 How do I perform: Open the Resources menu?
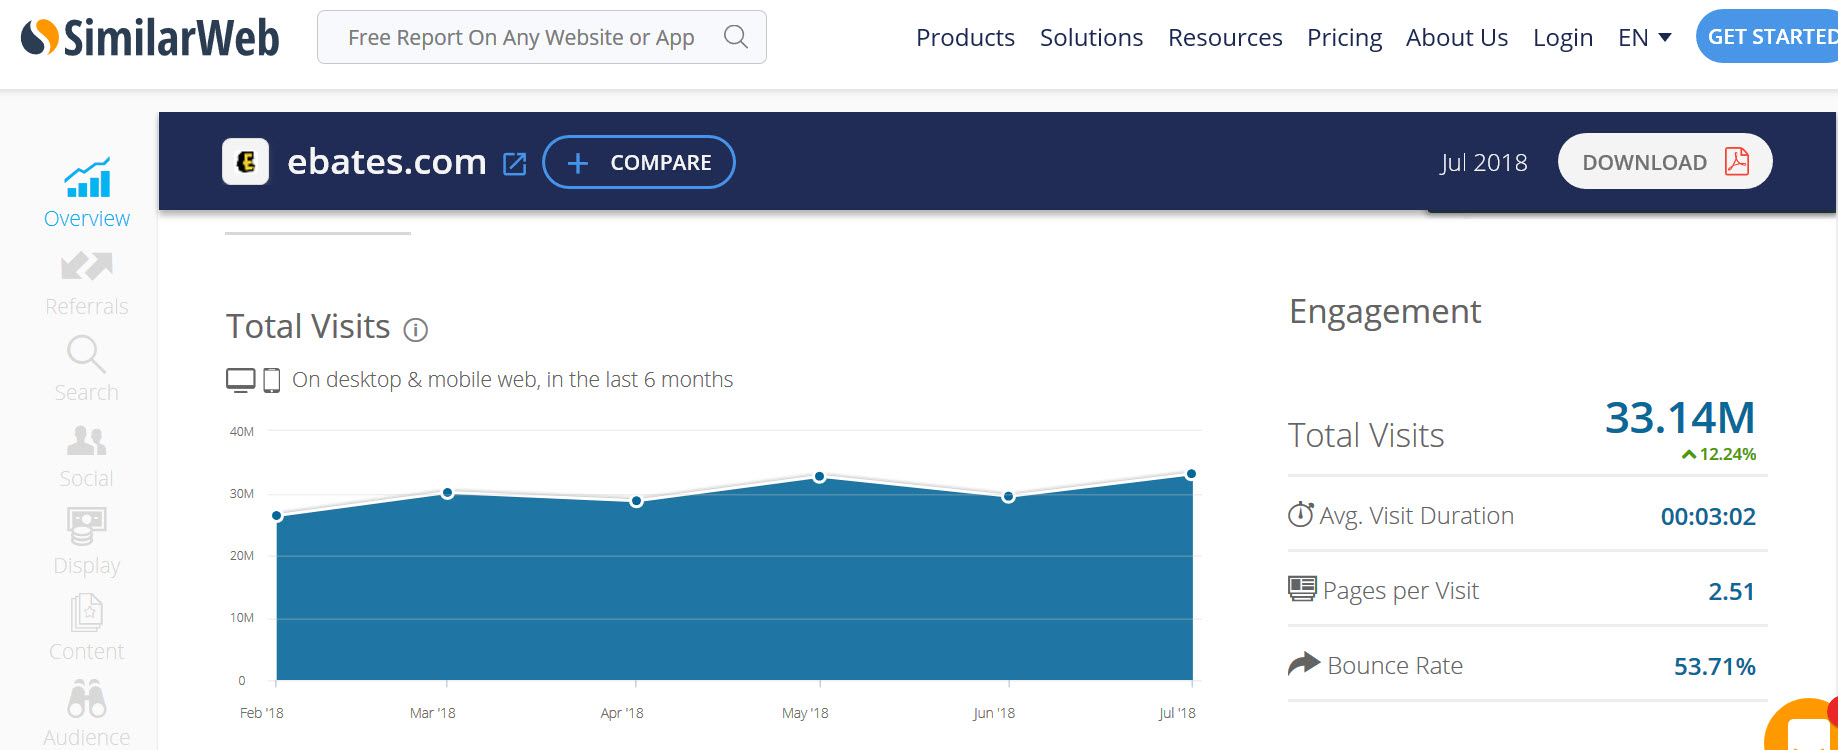pos(1225,38)
